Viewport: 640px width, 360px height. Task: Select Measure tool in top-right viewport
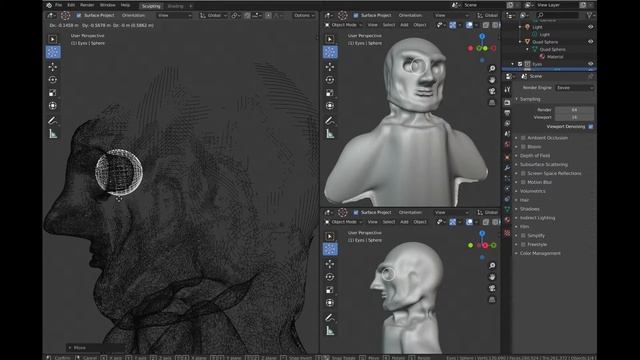330,134
